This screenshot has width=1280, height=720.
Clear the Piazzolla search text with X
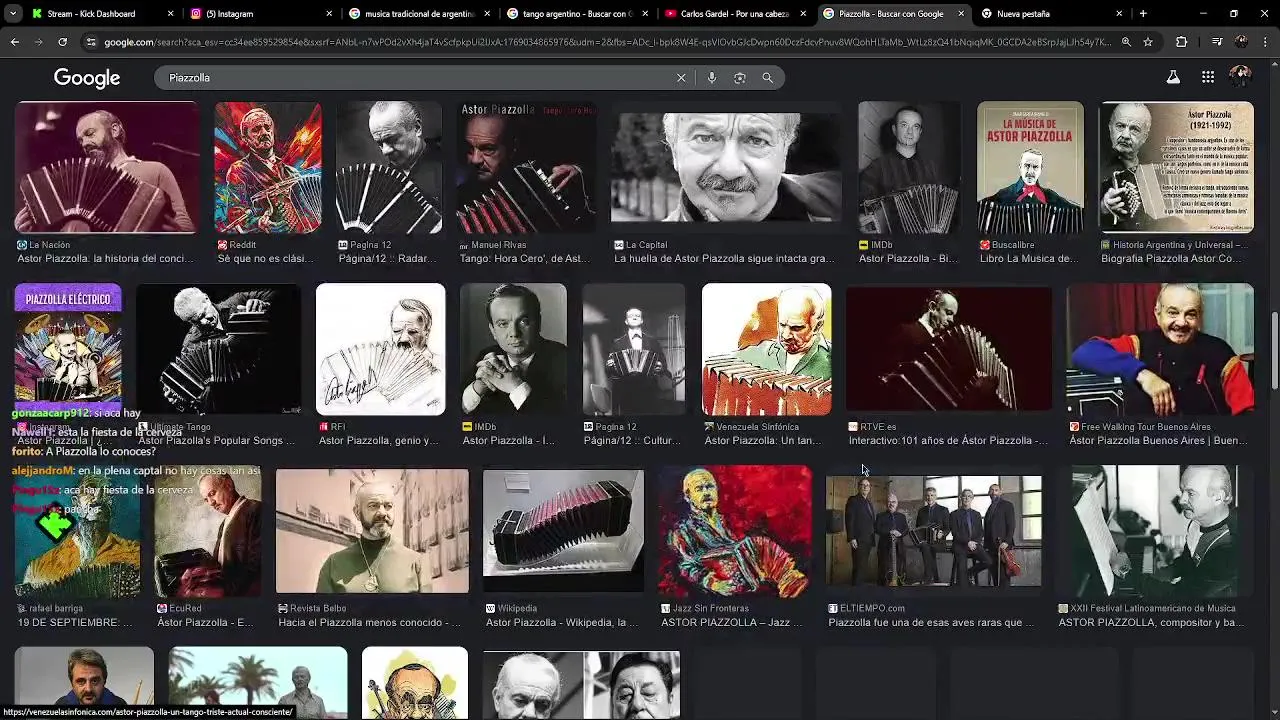point(681,78)
